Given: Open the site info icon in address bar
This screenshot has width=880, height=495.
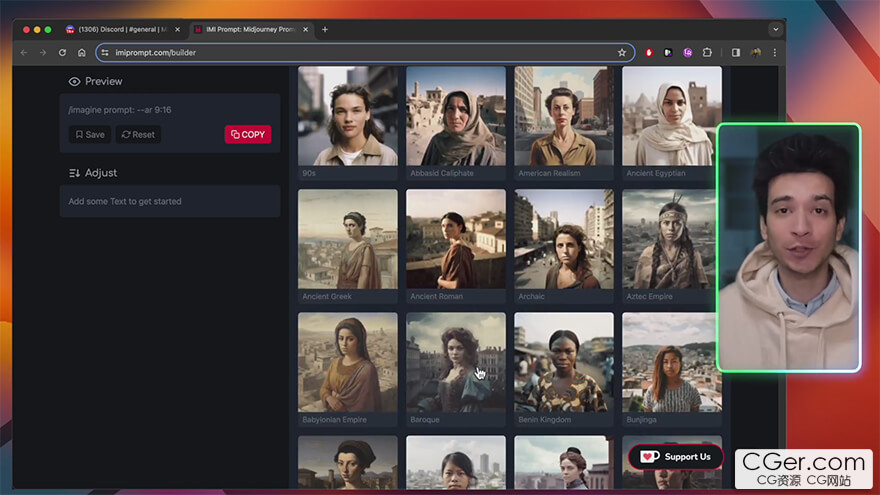Looking at the screenshot, I should click(105, 52).
